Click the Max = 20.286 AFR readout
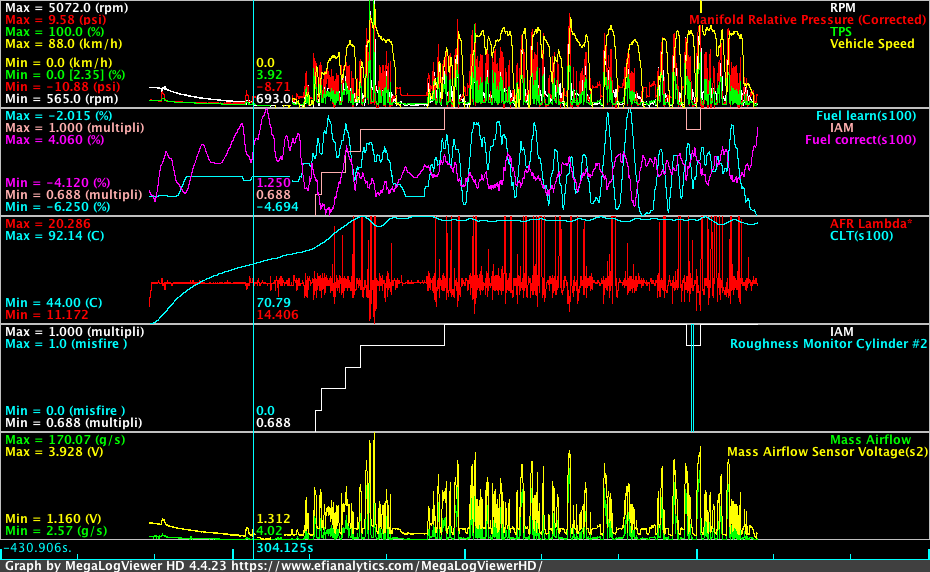 pyautogui.click(x=48, y=224)
